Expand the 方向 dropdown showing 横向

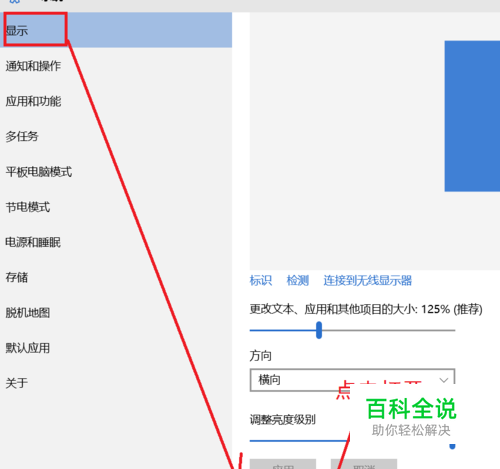(352, 380)
